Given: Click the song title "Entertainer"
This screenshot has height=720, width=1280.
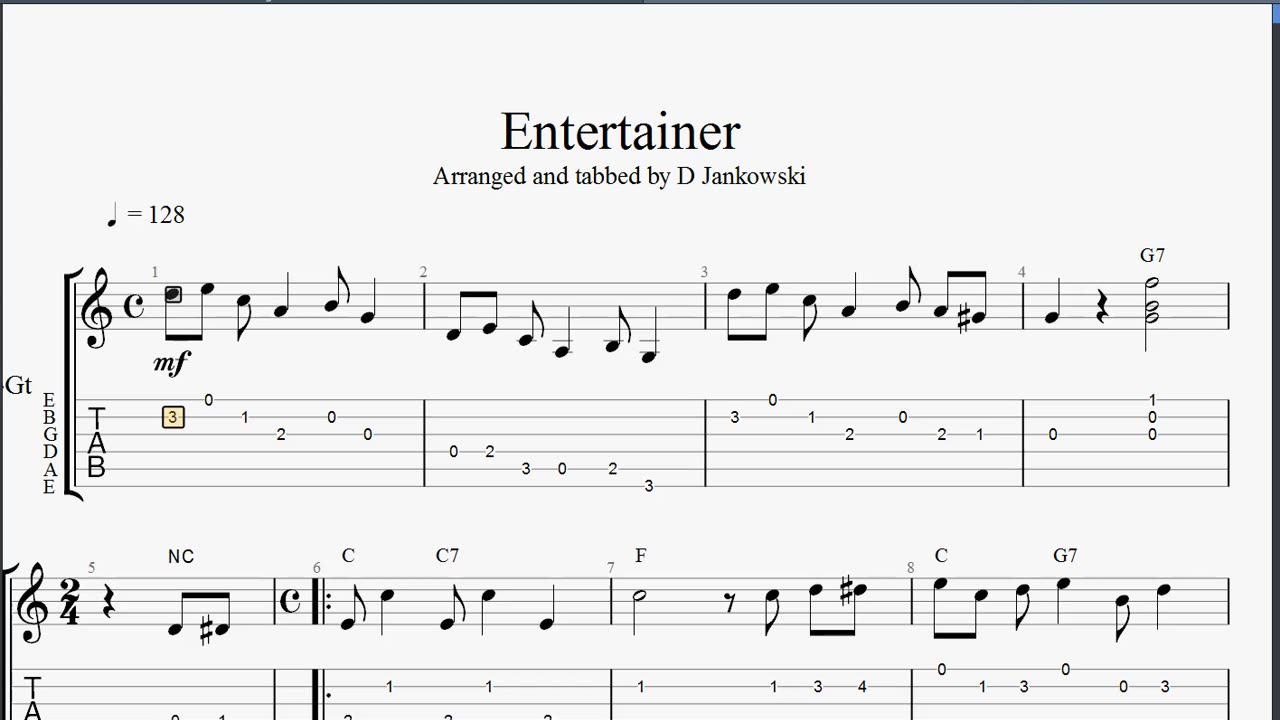Looking at the screenshot, I should [620, 132].
